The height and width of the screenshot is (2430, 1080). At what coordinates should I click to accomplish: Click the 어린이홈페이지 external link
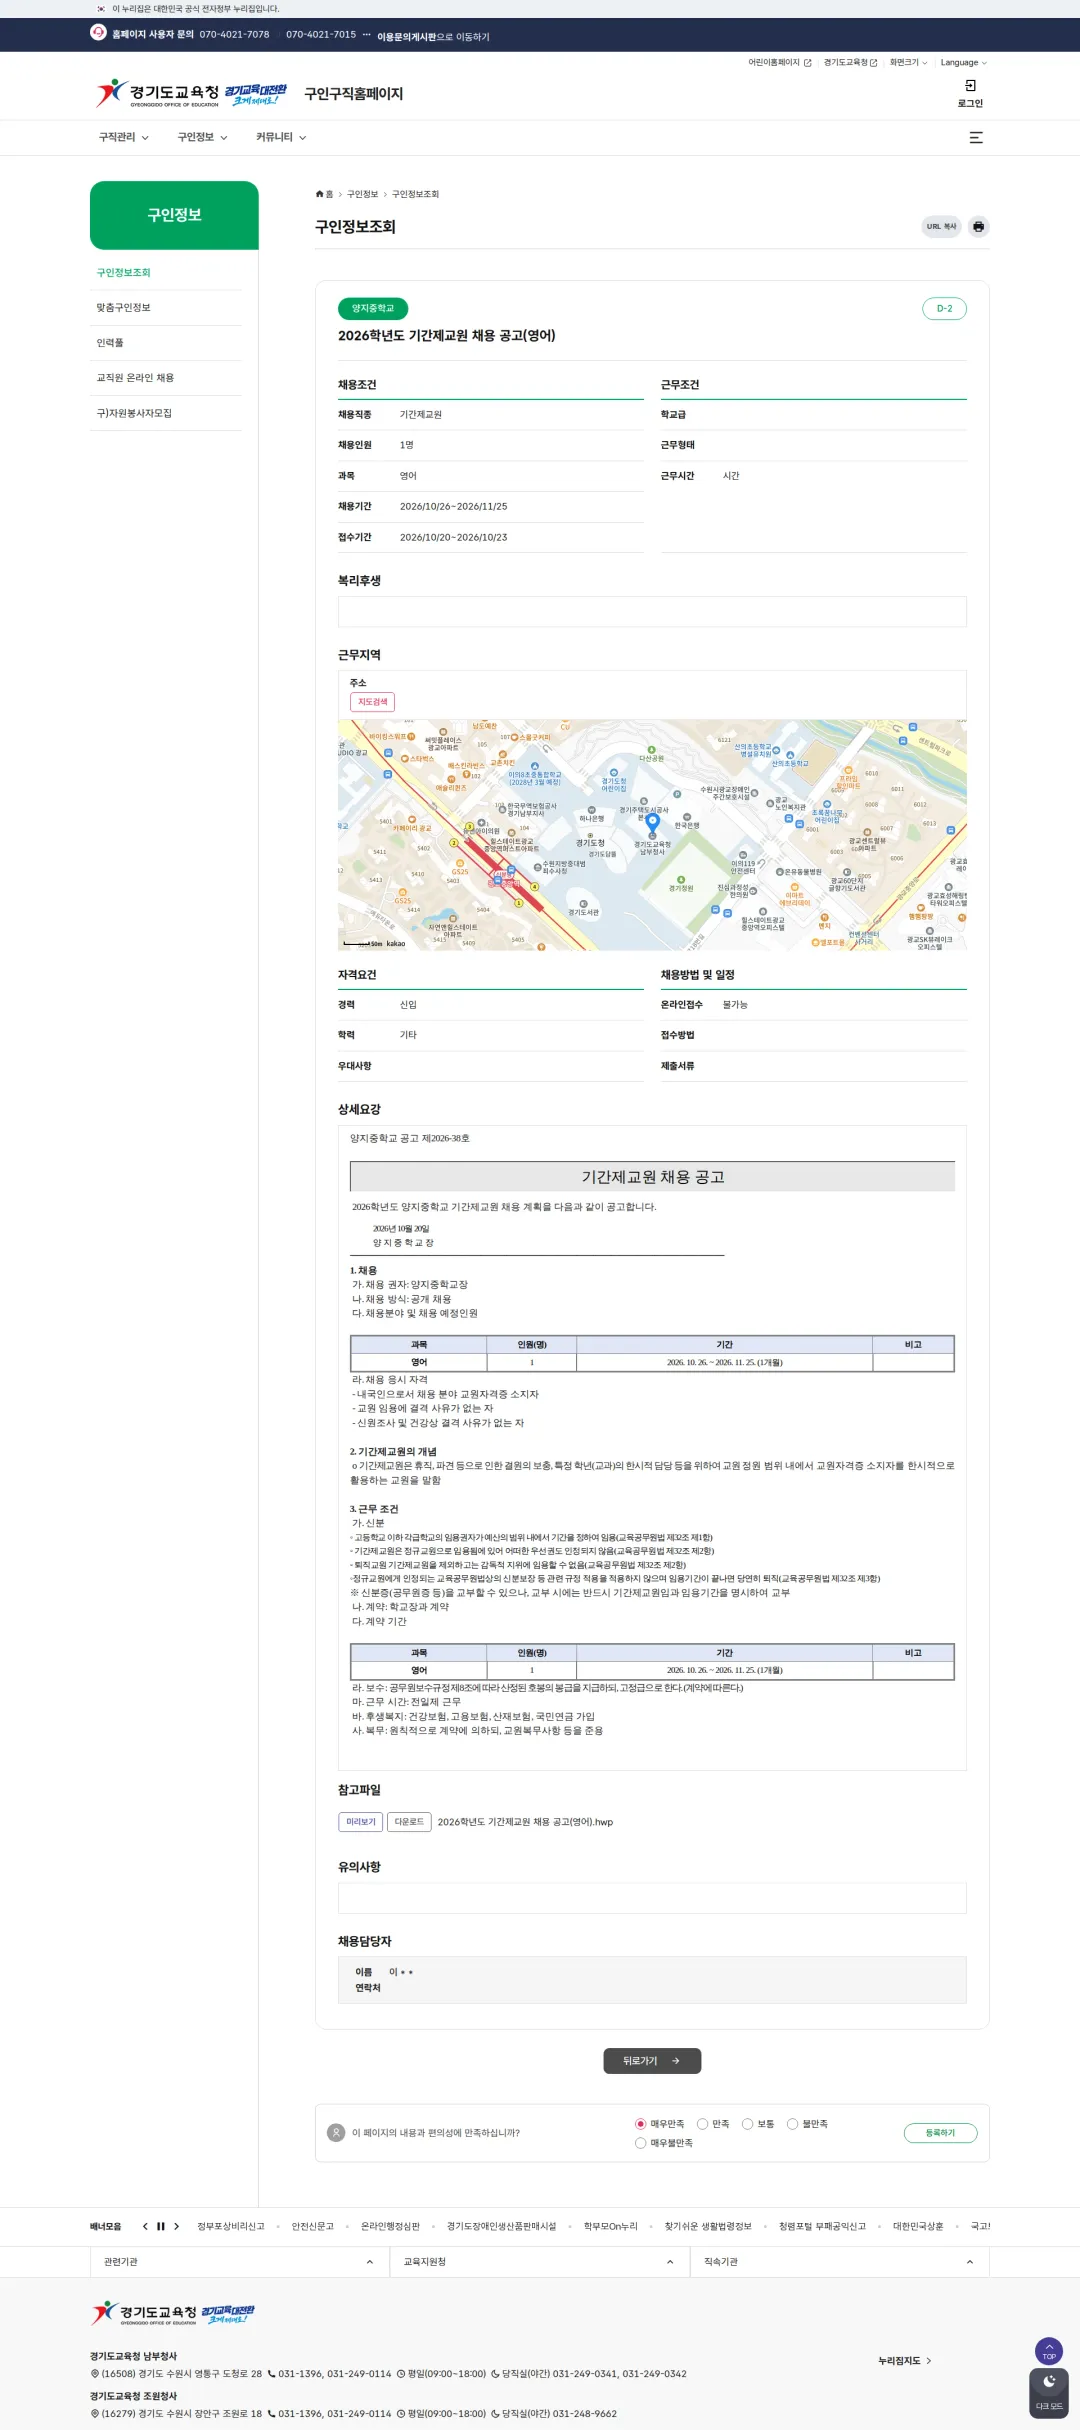[780, 62]
